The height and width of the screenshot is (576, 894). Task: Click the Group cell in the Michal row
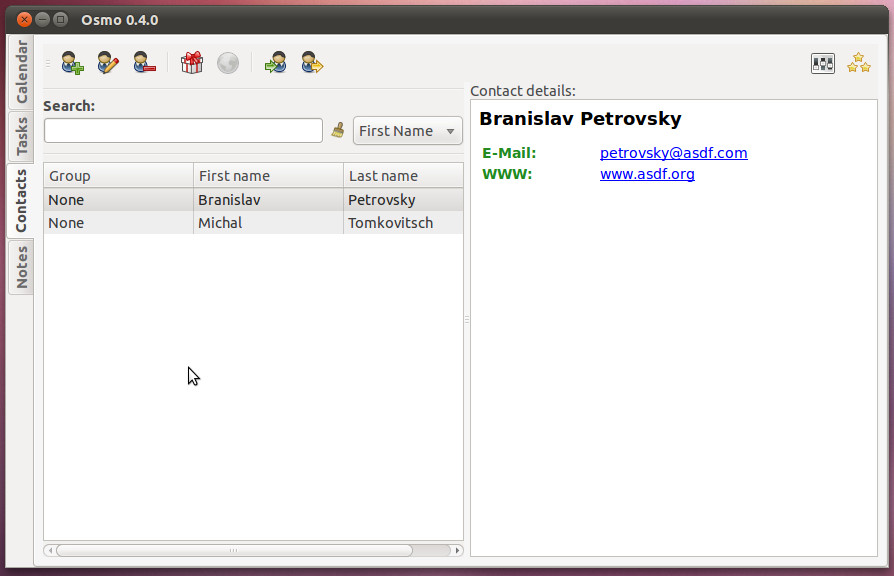[x=119, y=223]
